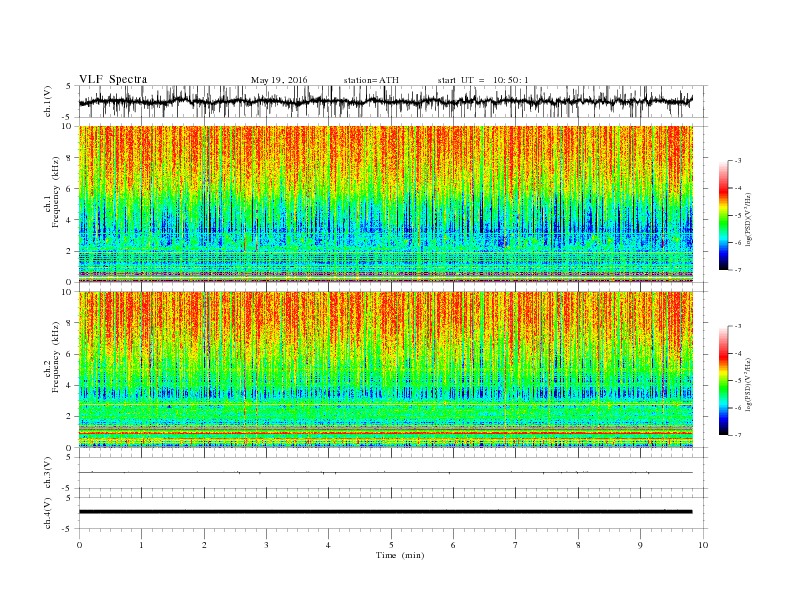Click the time axis tick label "1"
792x612 pixels.
(x=141, y=545)
